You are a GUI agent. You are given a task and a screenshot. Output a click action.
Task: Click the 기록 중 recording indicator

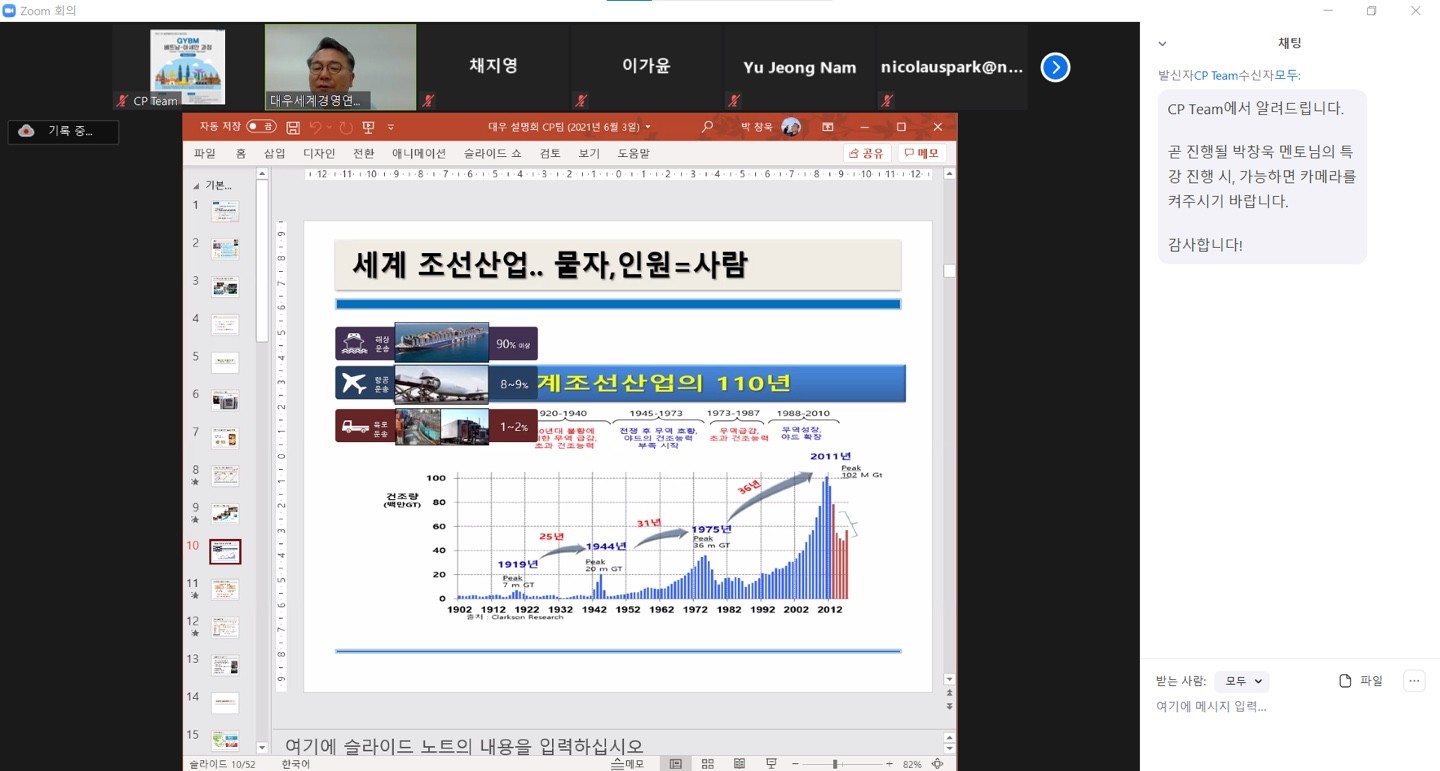63,131
